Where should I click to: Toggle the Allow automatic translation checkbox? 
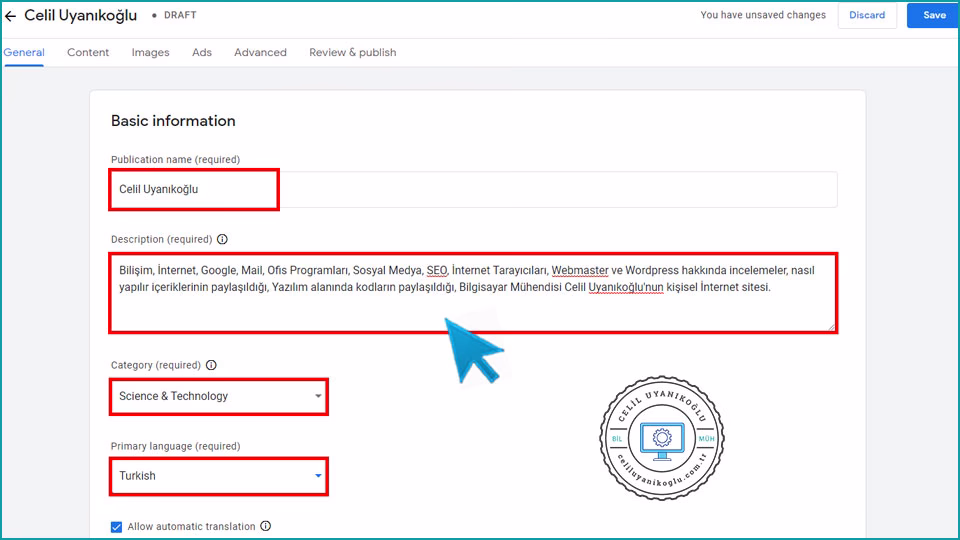117,527
